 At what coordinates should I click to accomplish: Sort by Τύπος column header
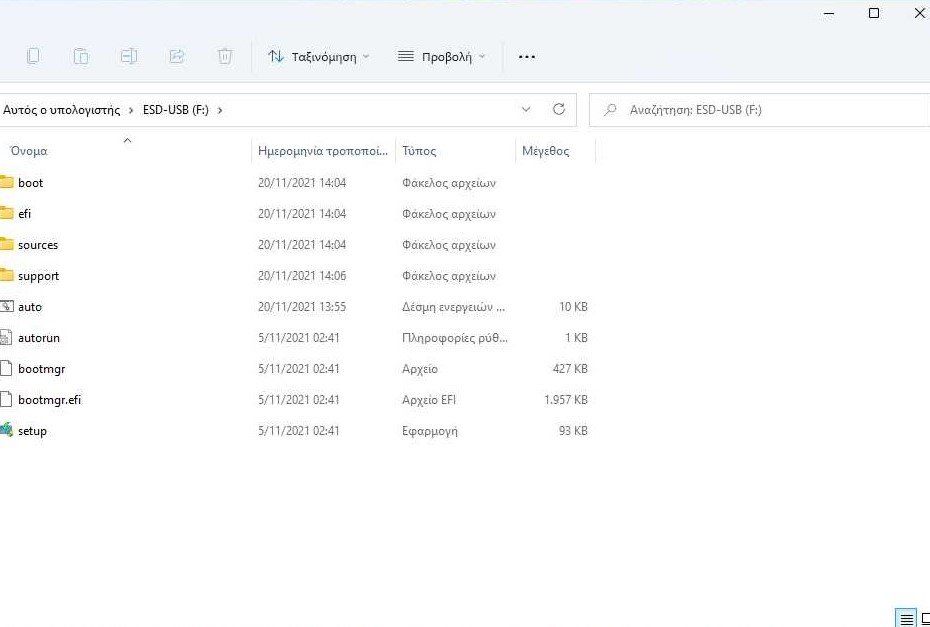[419, 151]
